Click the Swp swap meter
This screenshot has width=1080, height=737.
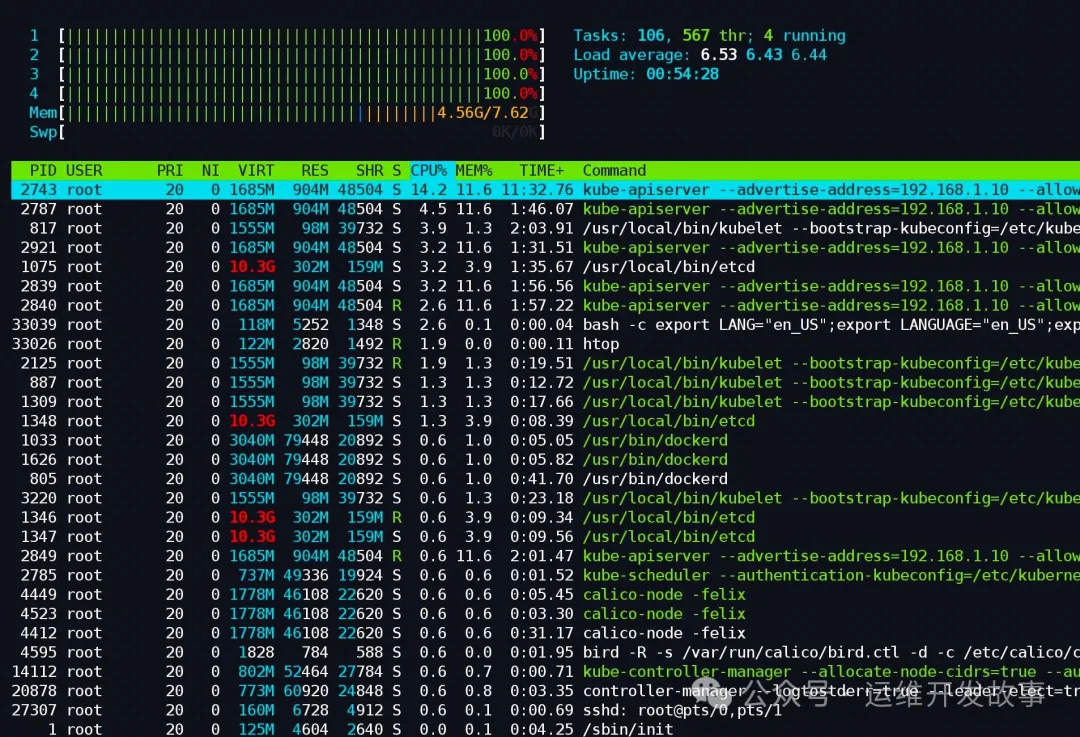(300, 132)
